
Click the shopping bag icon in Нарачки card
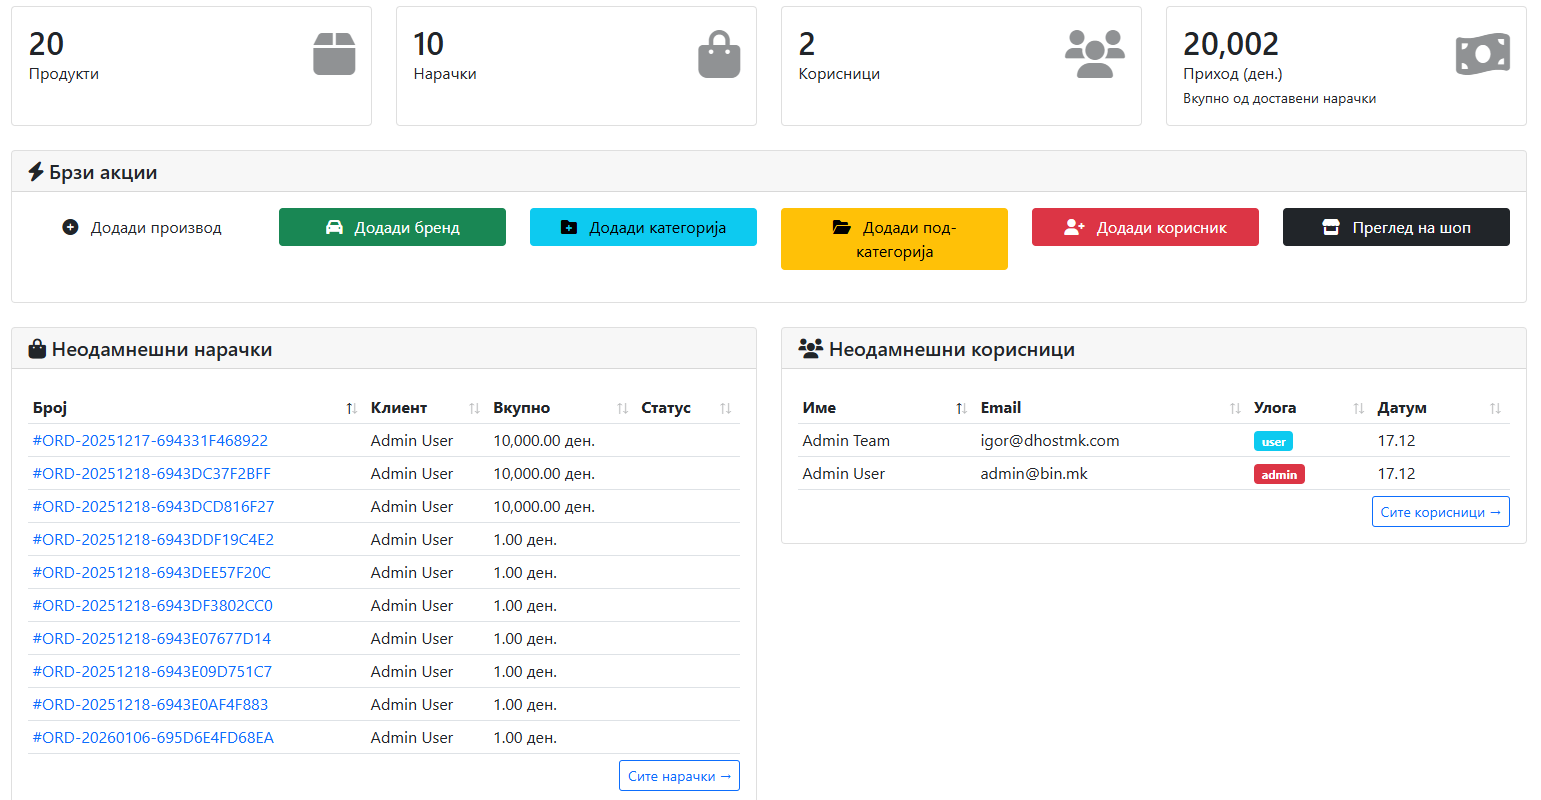tap(719, 54)
